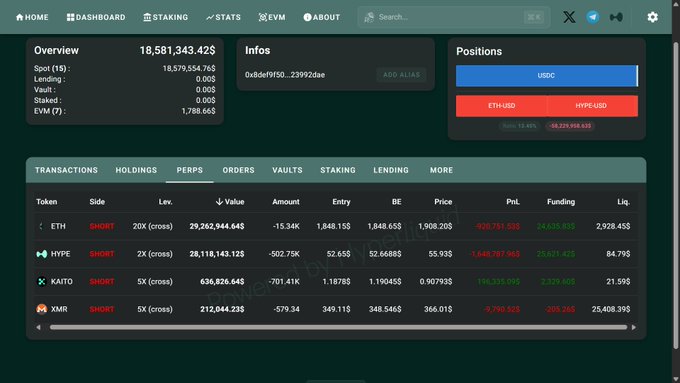Open X (Twitter) link icon

pos(569,17)
